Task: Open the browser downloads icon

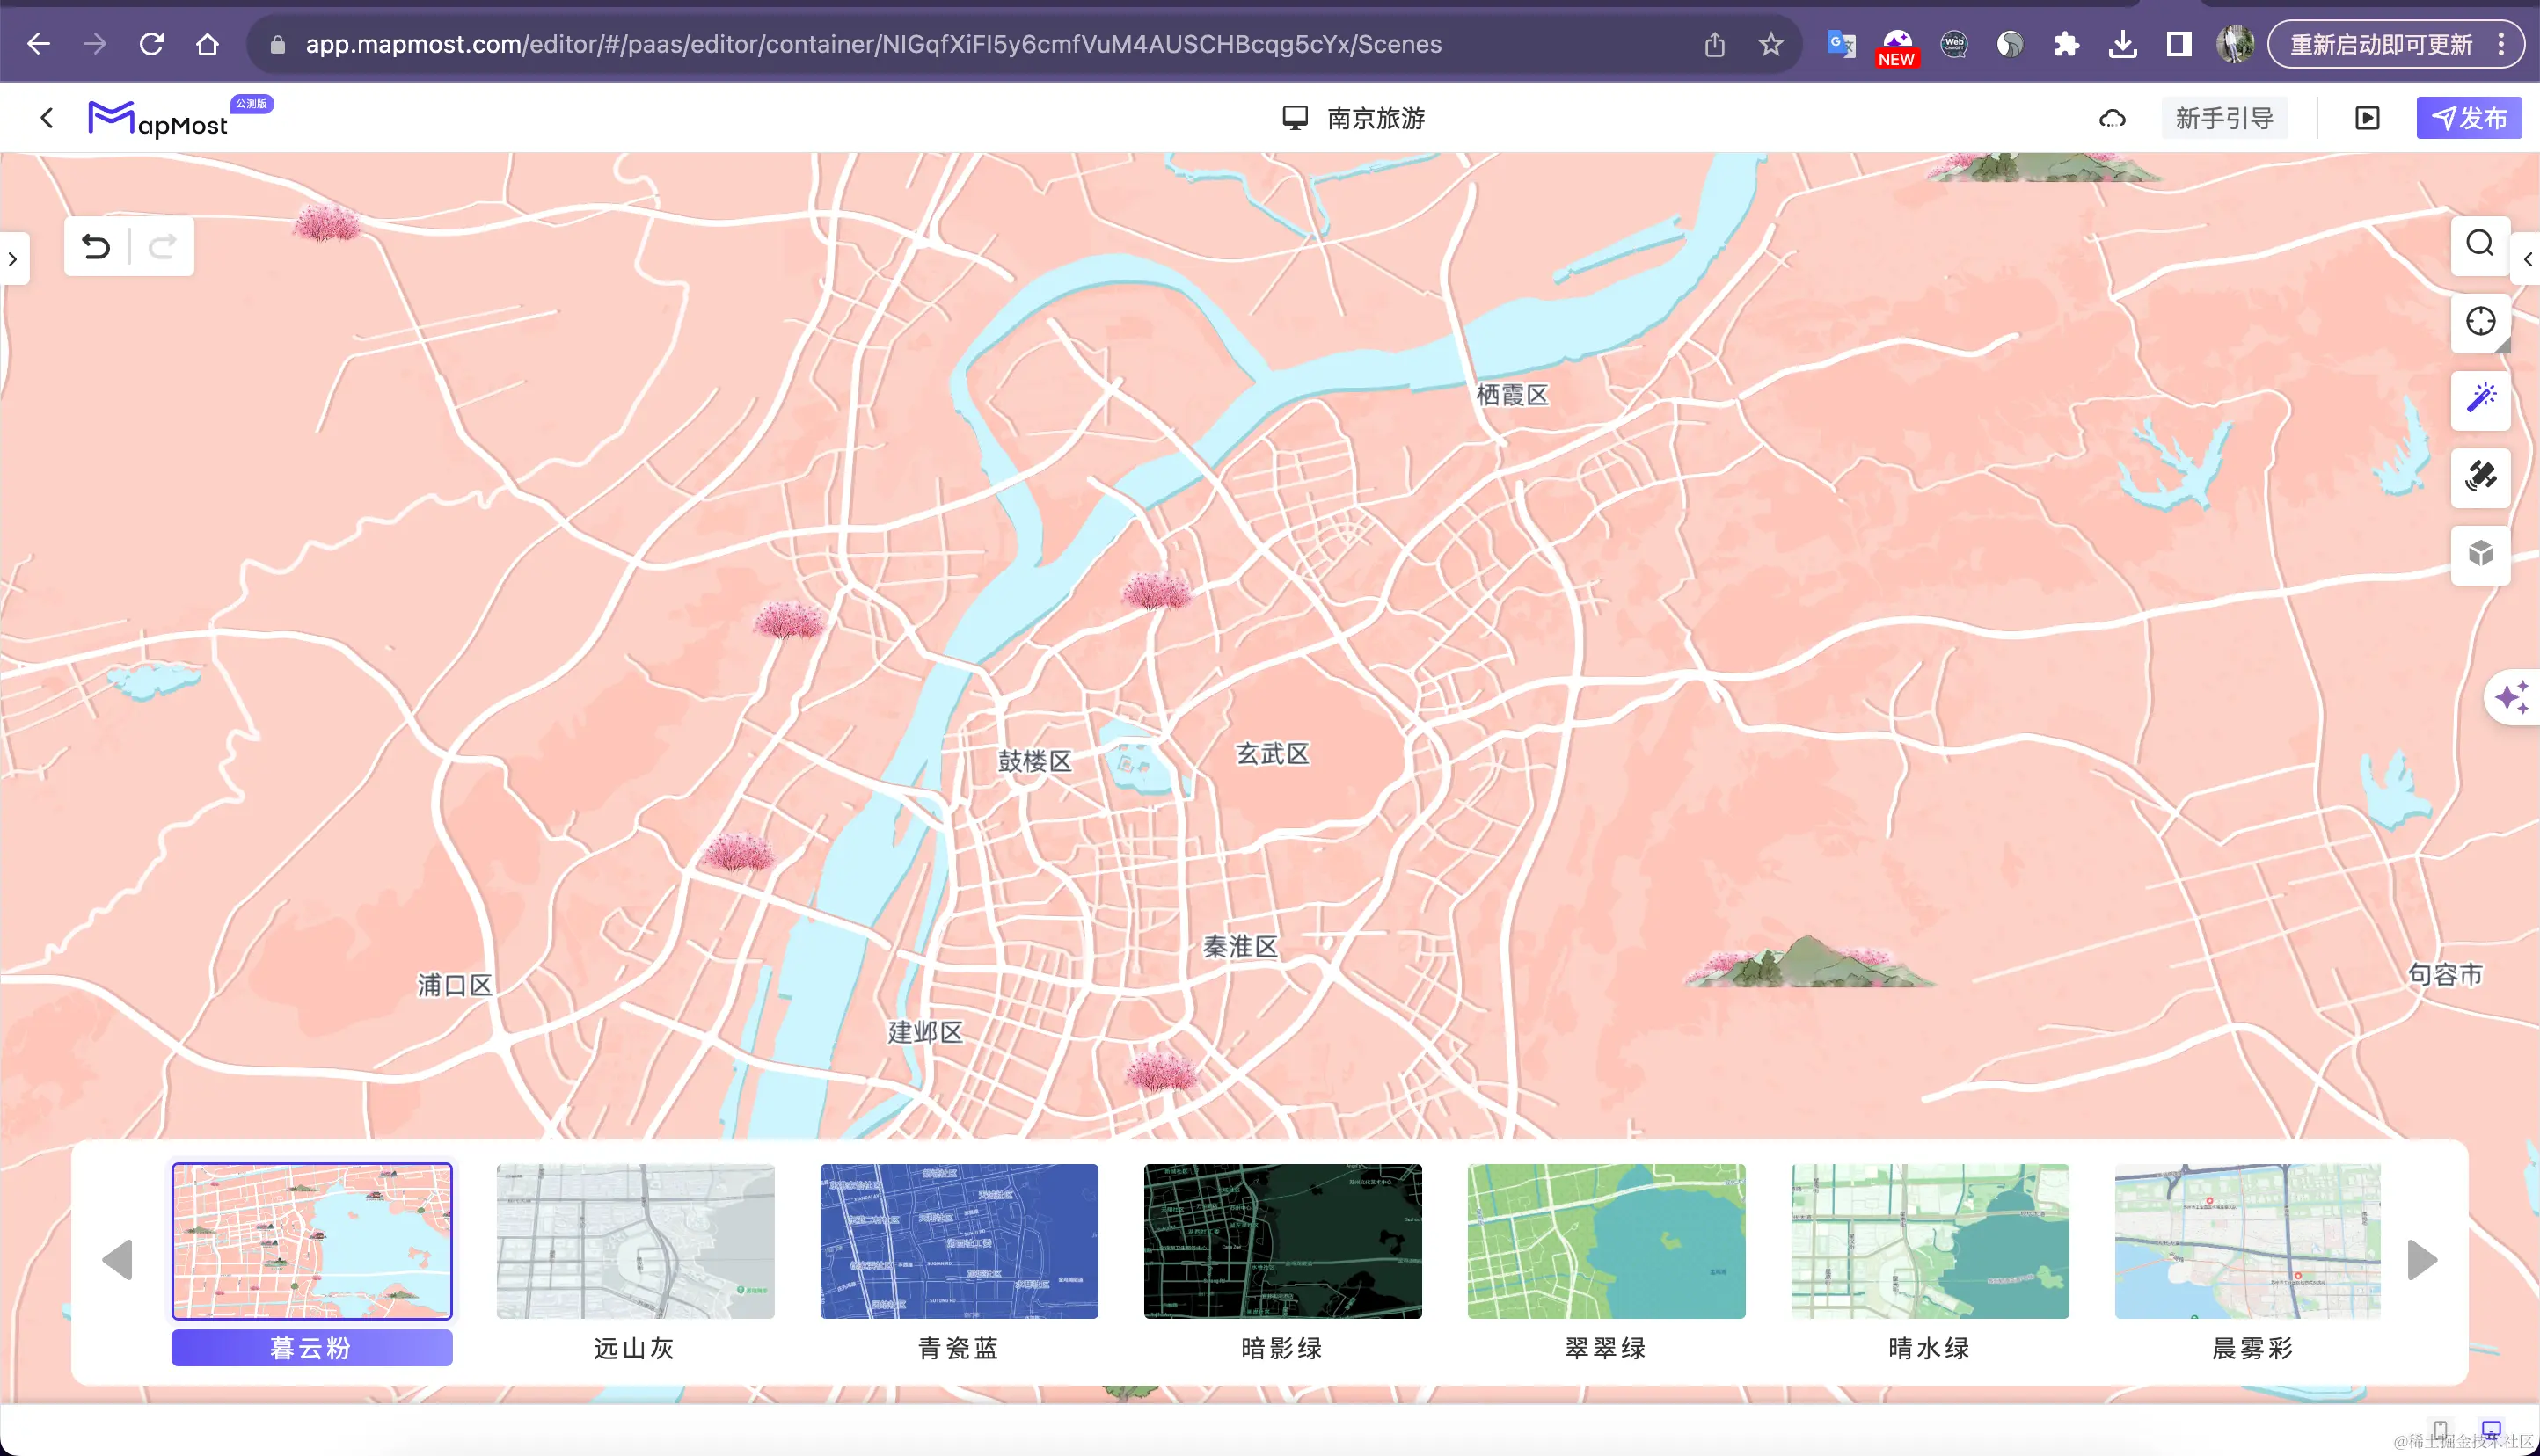Action: (2122, 44)
